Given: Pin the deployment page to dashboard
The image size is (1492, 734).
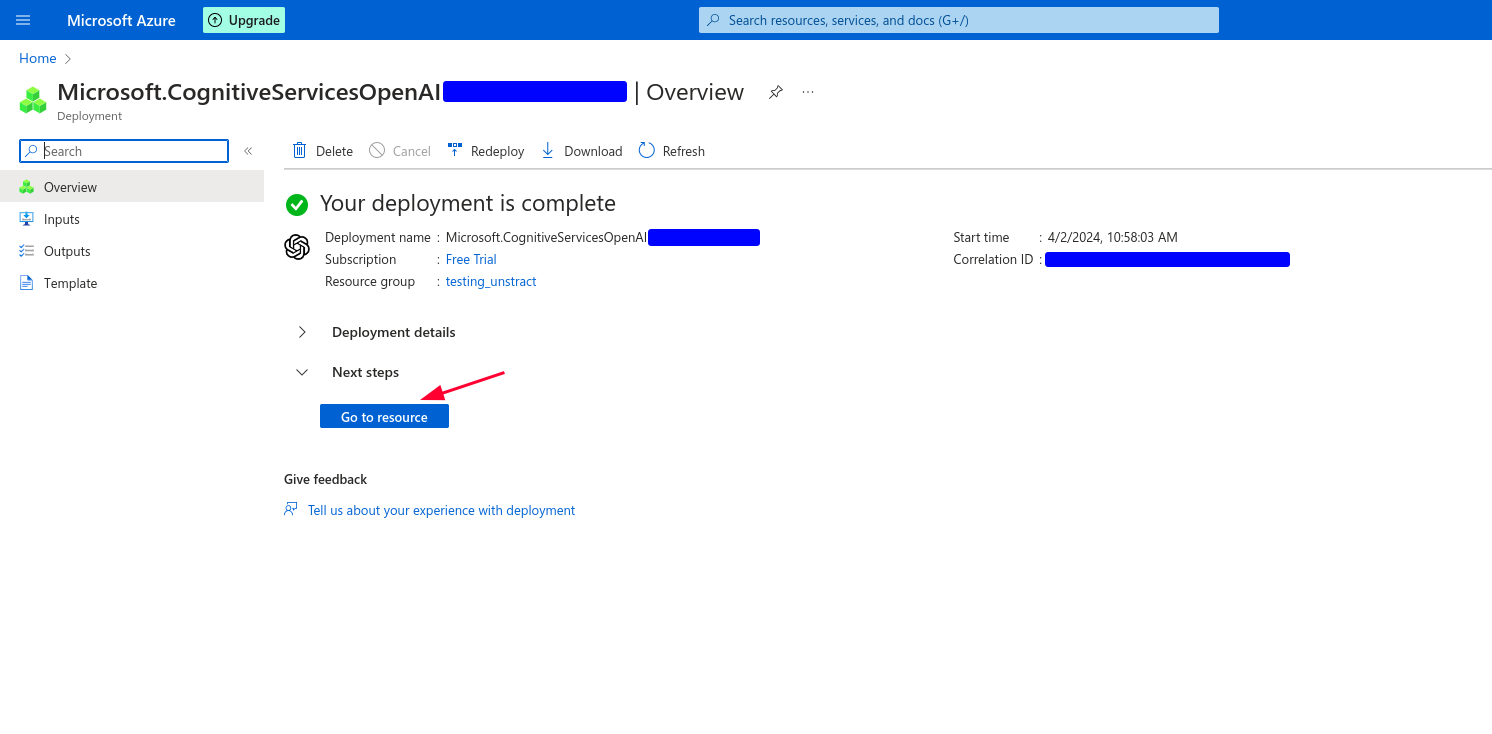Looking at the screenshot, I should (x=775, y=92).
